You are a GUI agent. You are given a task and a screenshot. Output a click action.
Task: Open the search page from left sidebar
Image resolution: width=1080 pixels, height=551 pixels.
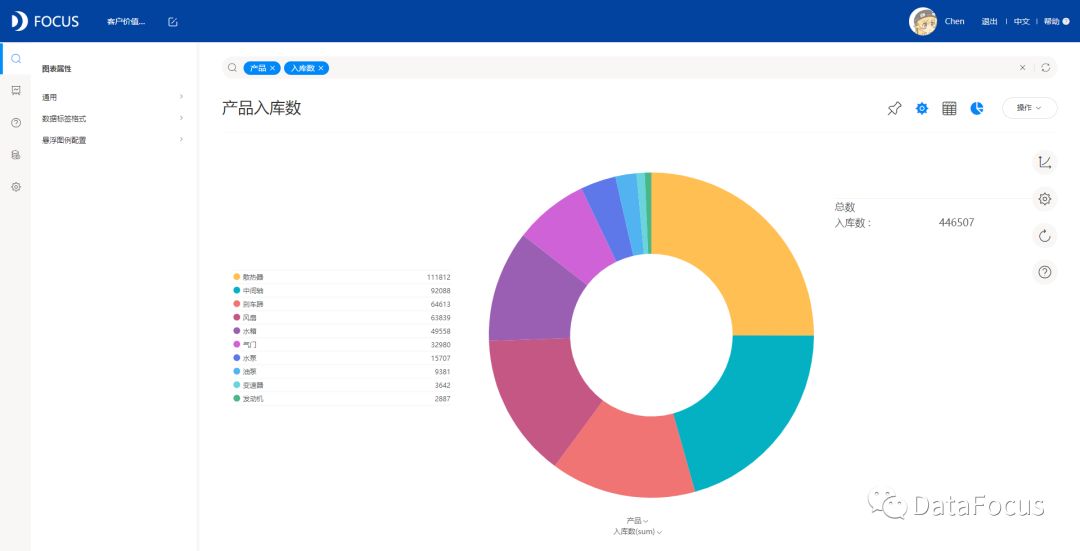pyautogui.click(x=16, y=59)
